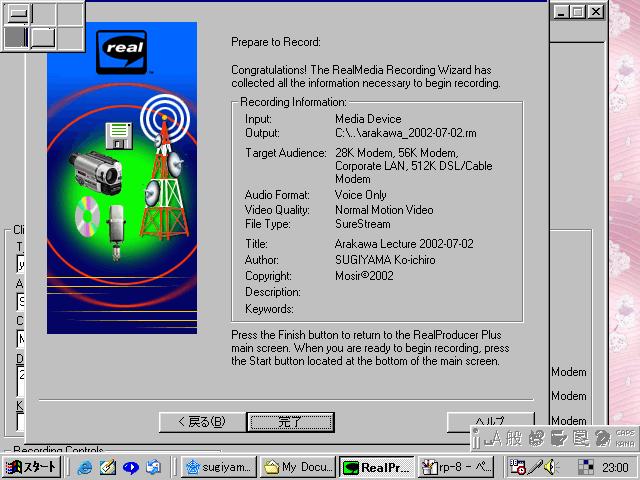Click the Real logo in the wizard

[x=122, y=52]
